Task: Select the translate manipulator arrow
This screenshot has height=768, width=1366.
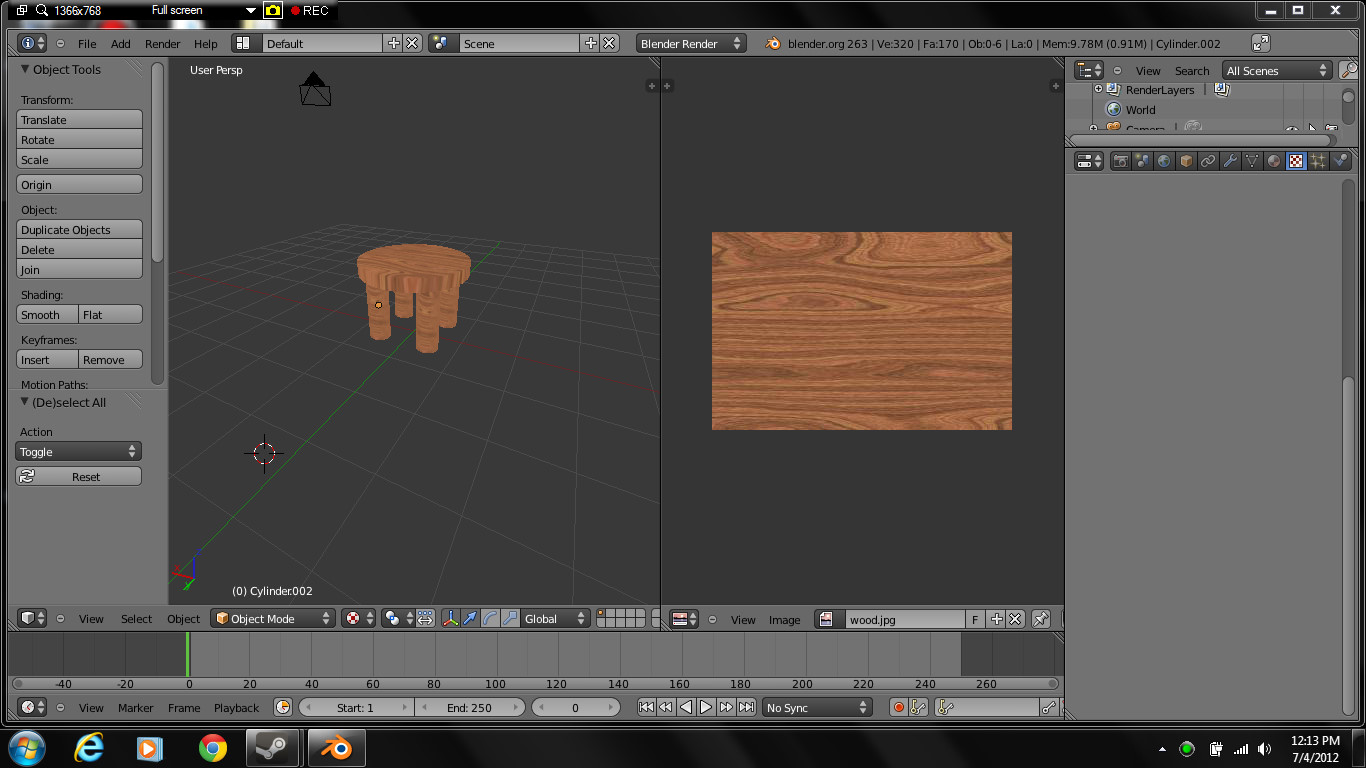Action: coord(470,619)
